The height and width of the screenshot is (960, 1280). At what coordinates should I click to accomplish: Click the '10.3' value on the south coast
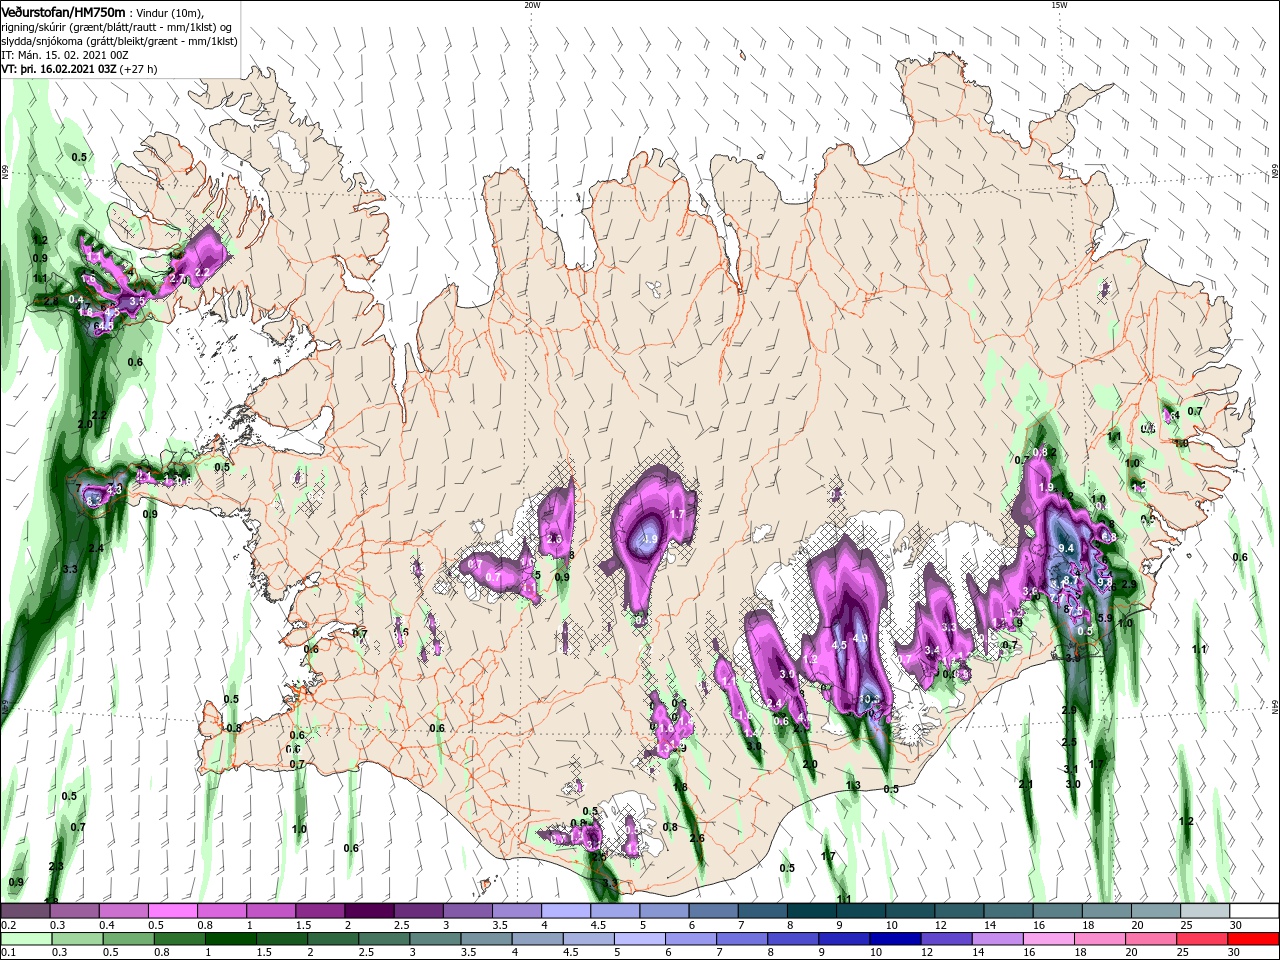pos(869,699)
